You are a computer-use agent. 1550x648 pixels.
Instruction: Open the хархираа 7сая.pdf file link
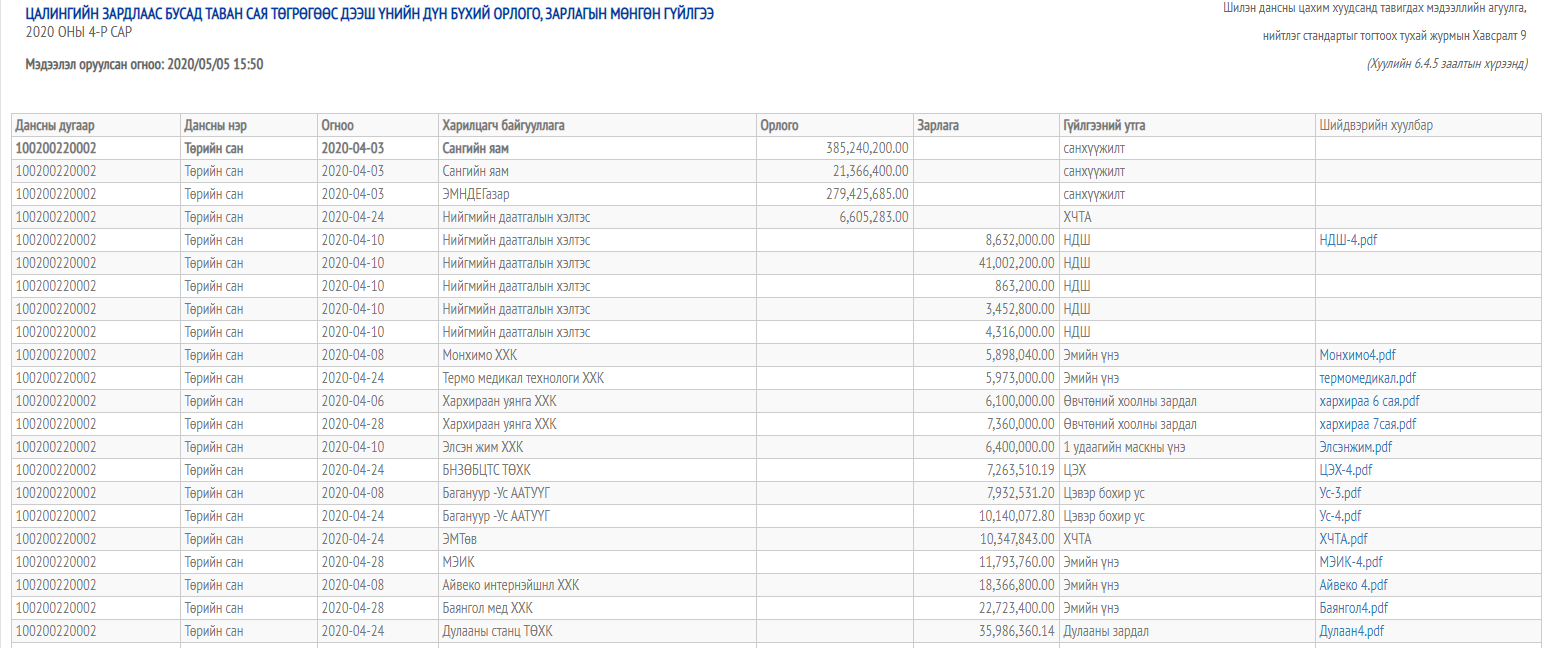[x=1367, y=424]
